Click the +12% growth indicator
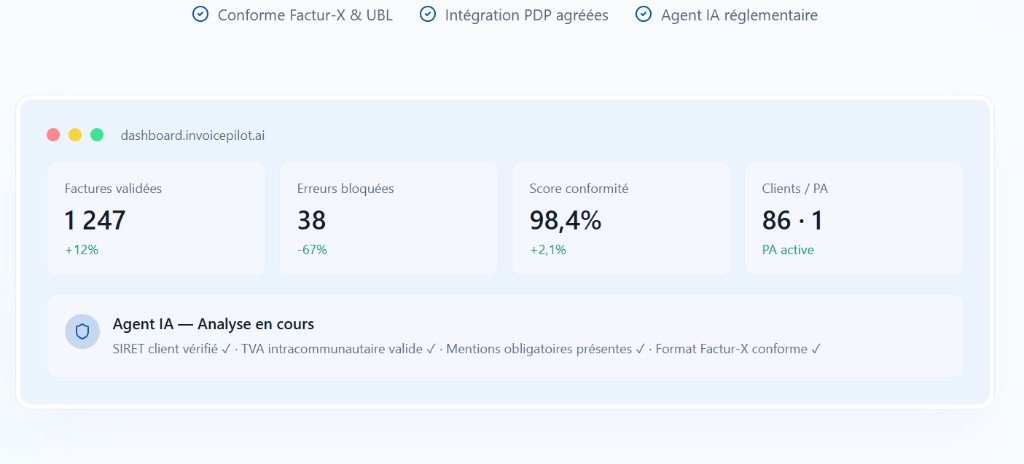Screen dimensions: 1024x464 (x=82, y=250)
